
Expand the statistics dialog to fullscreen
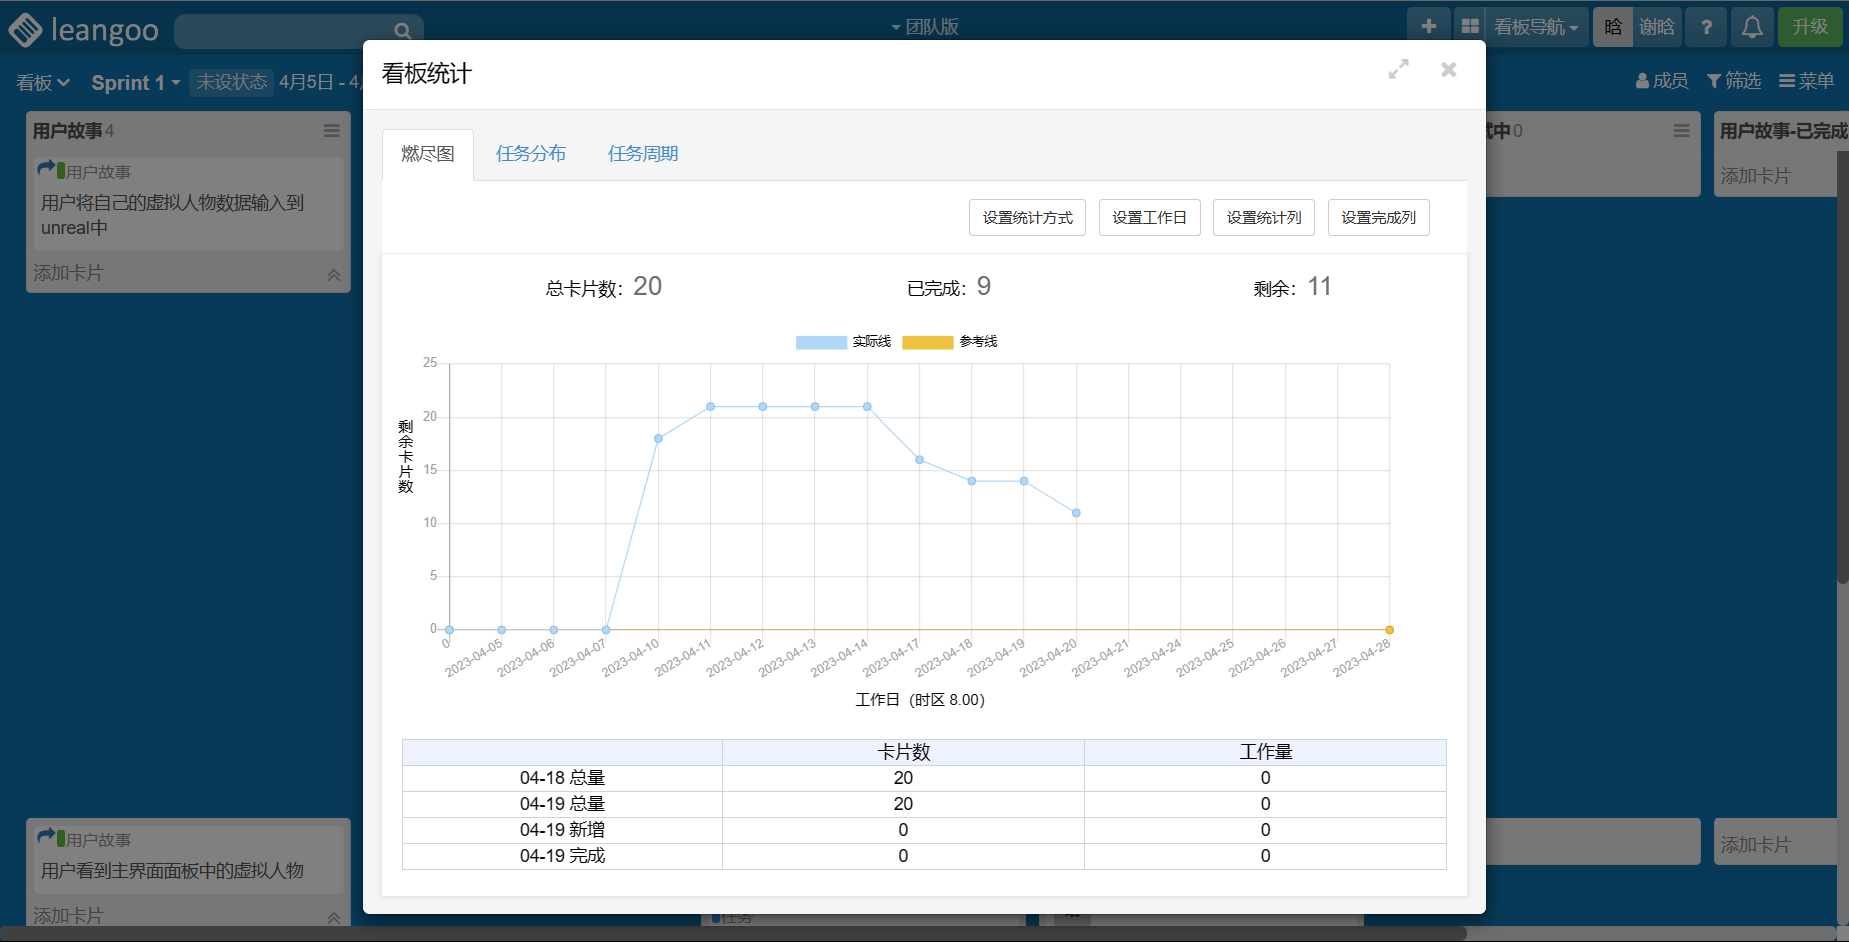coord(1398,69)
